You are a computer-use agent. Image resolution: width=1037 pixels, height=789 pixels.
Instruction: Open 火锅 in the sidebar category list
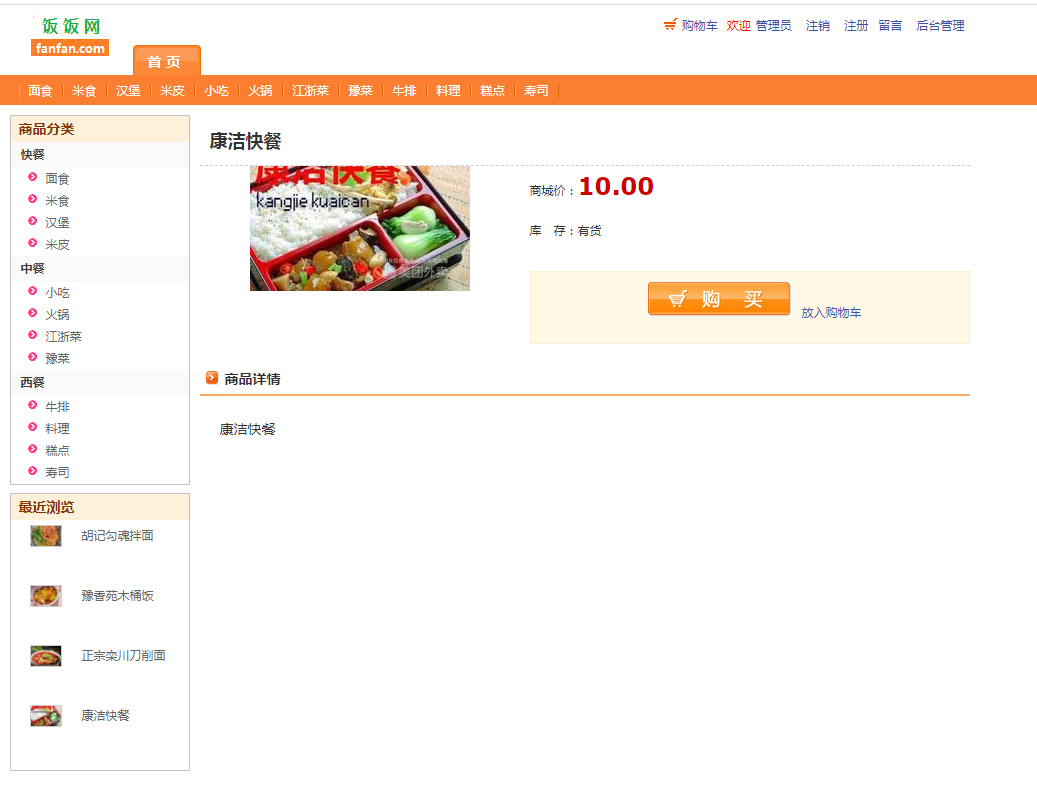(57, 314)
